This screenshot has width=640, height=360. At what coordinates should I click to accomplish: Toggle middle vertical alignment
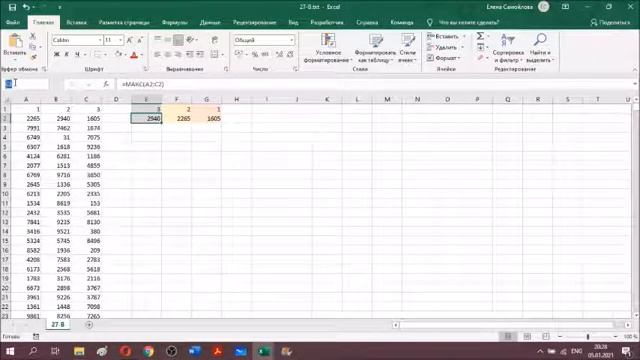pos(168,40)
